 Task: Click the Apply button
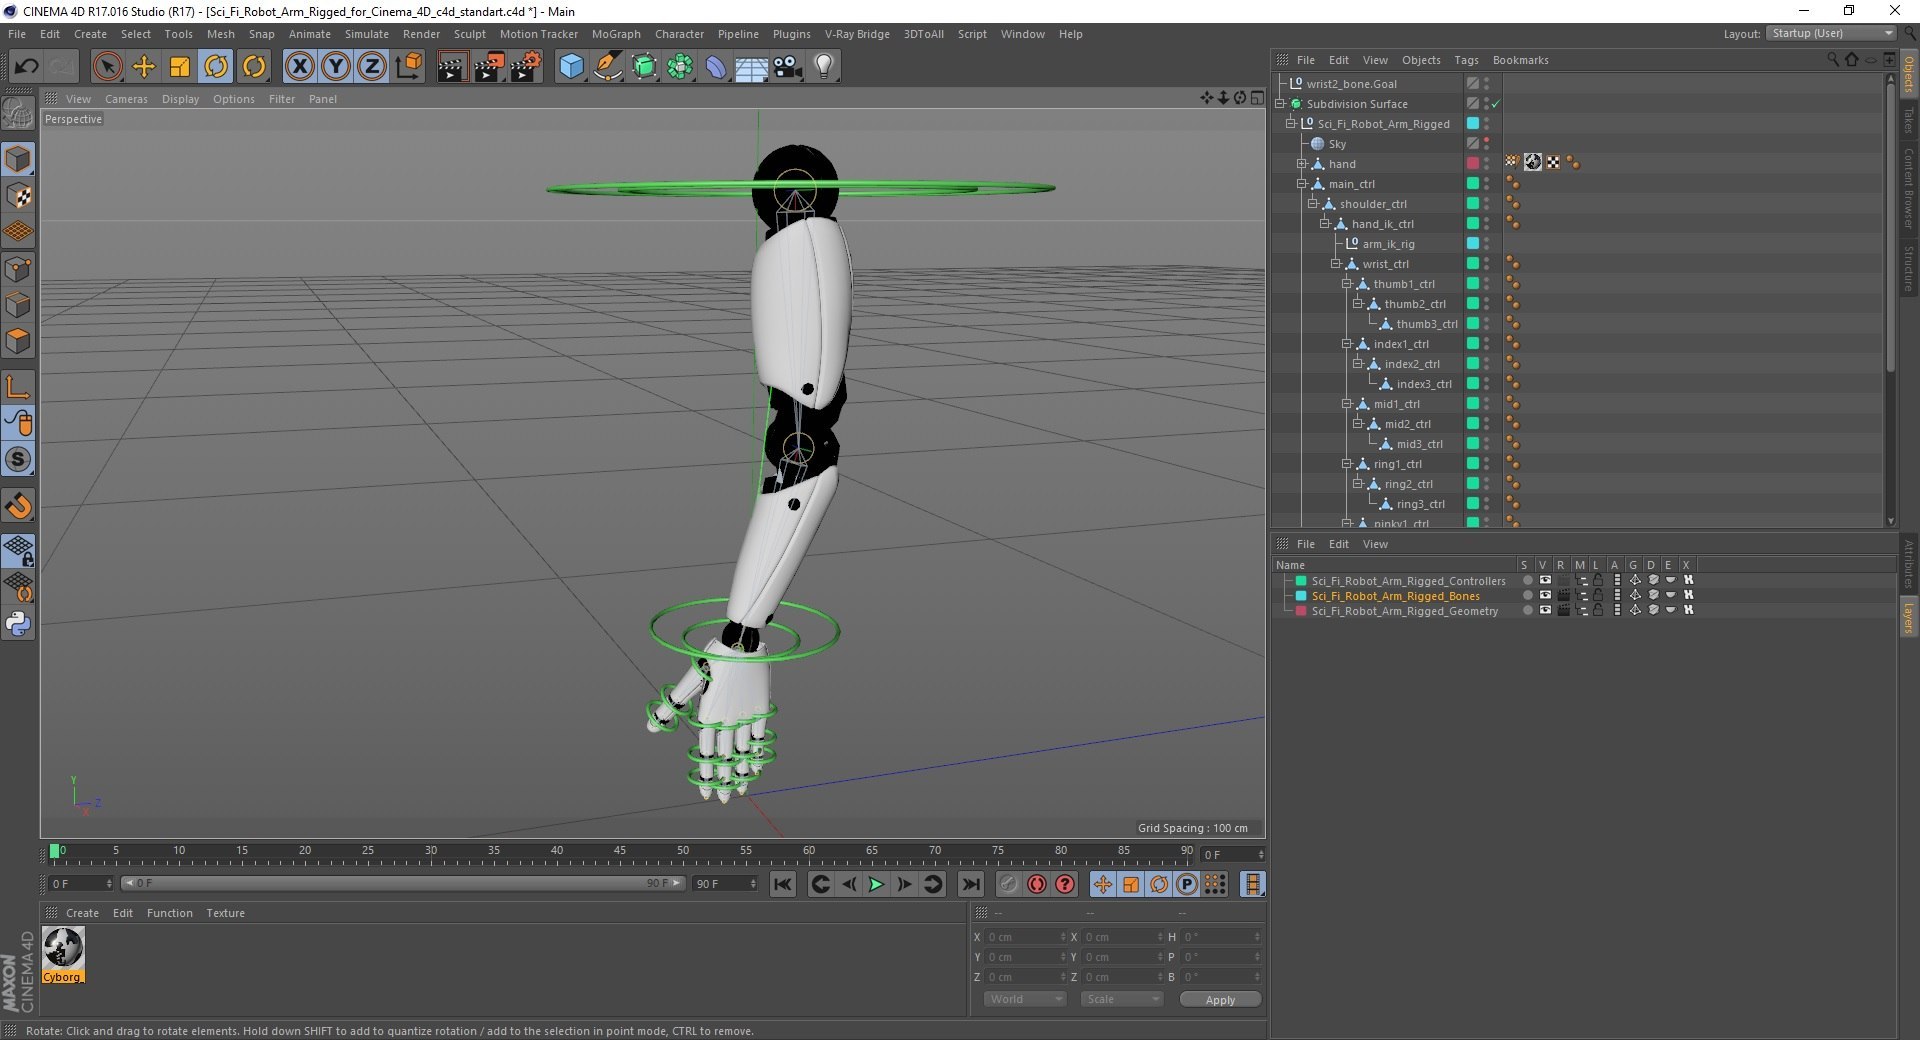pyautogui.click(x=1220, y=1000)
